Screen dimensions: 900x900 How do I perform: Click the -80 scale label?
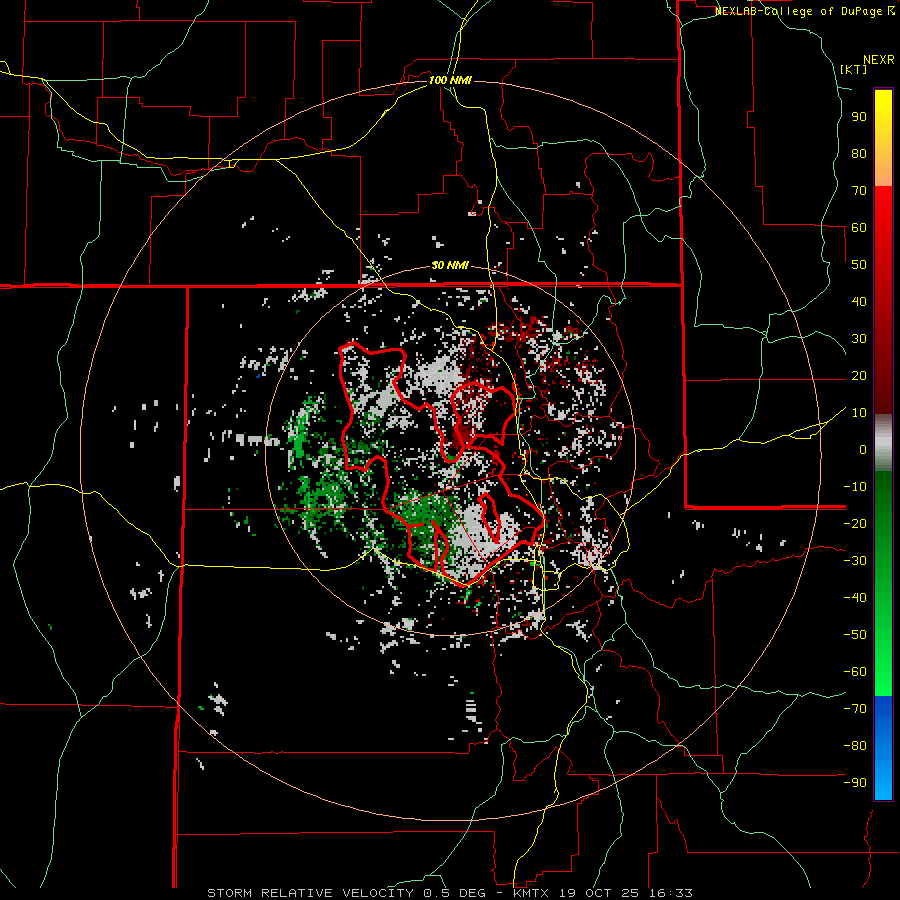(855, 746)
